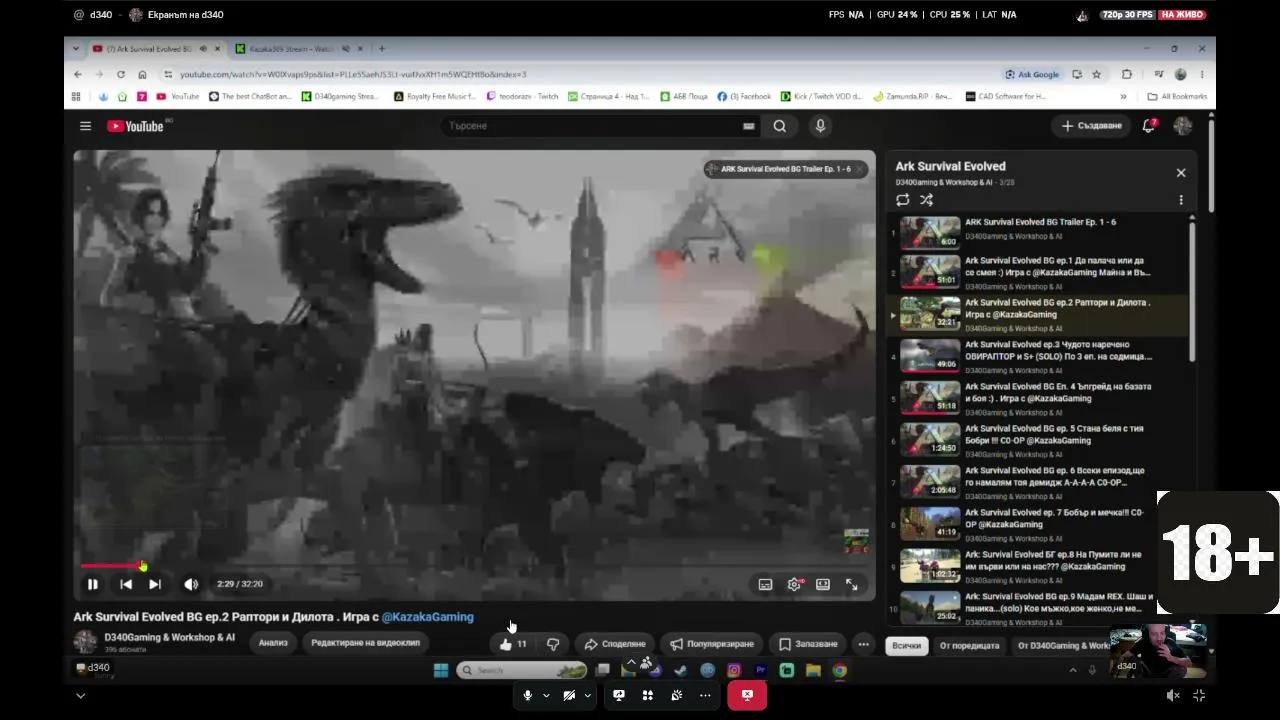This screenshot has height=720, width=1280.
Task: Open YouTube notifications bell
Action: (x=1149, y=126)
